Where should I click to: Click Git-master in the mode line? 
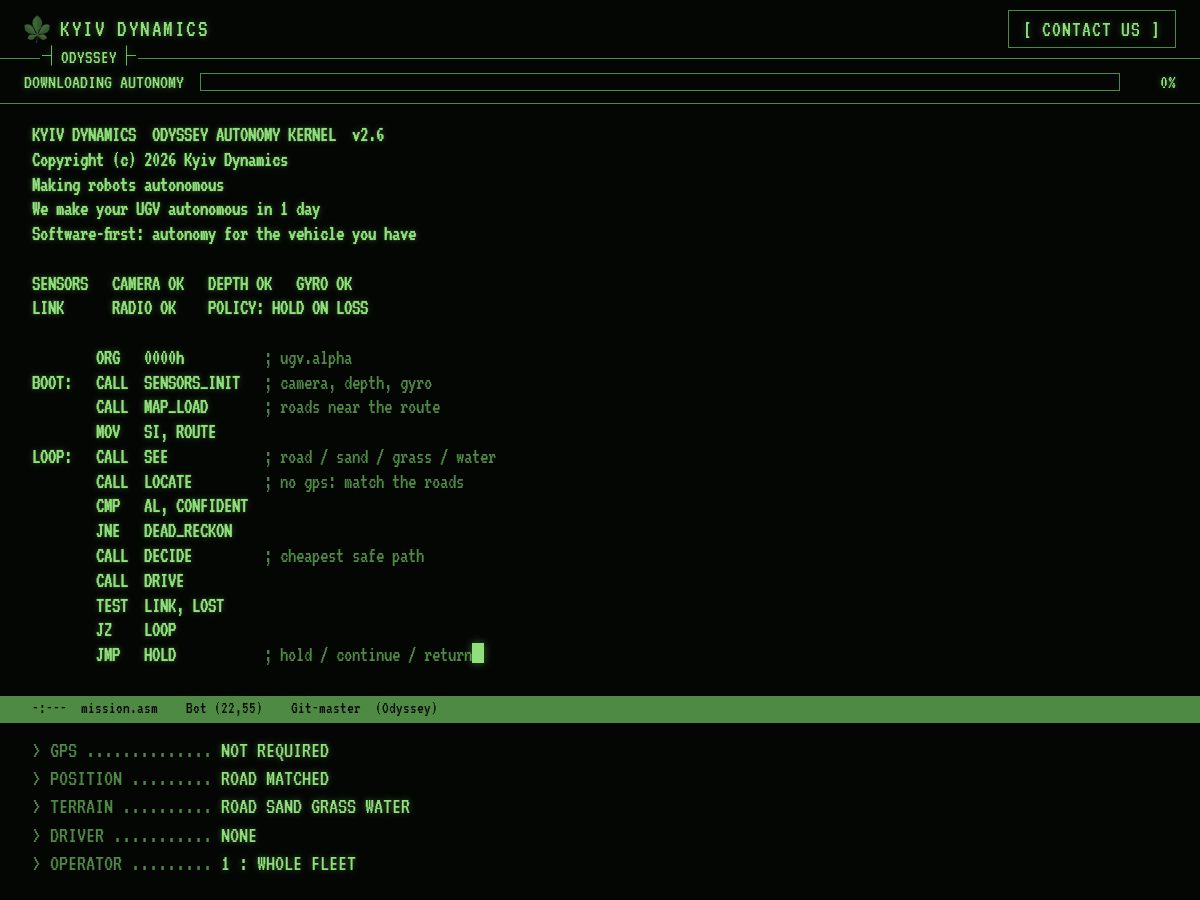point(326,708)
